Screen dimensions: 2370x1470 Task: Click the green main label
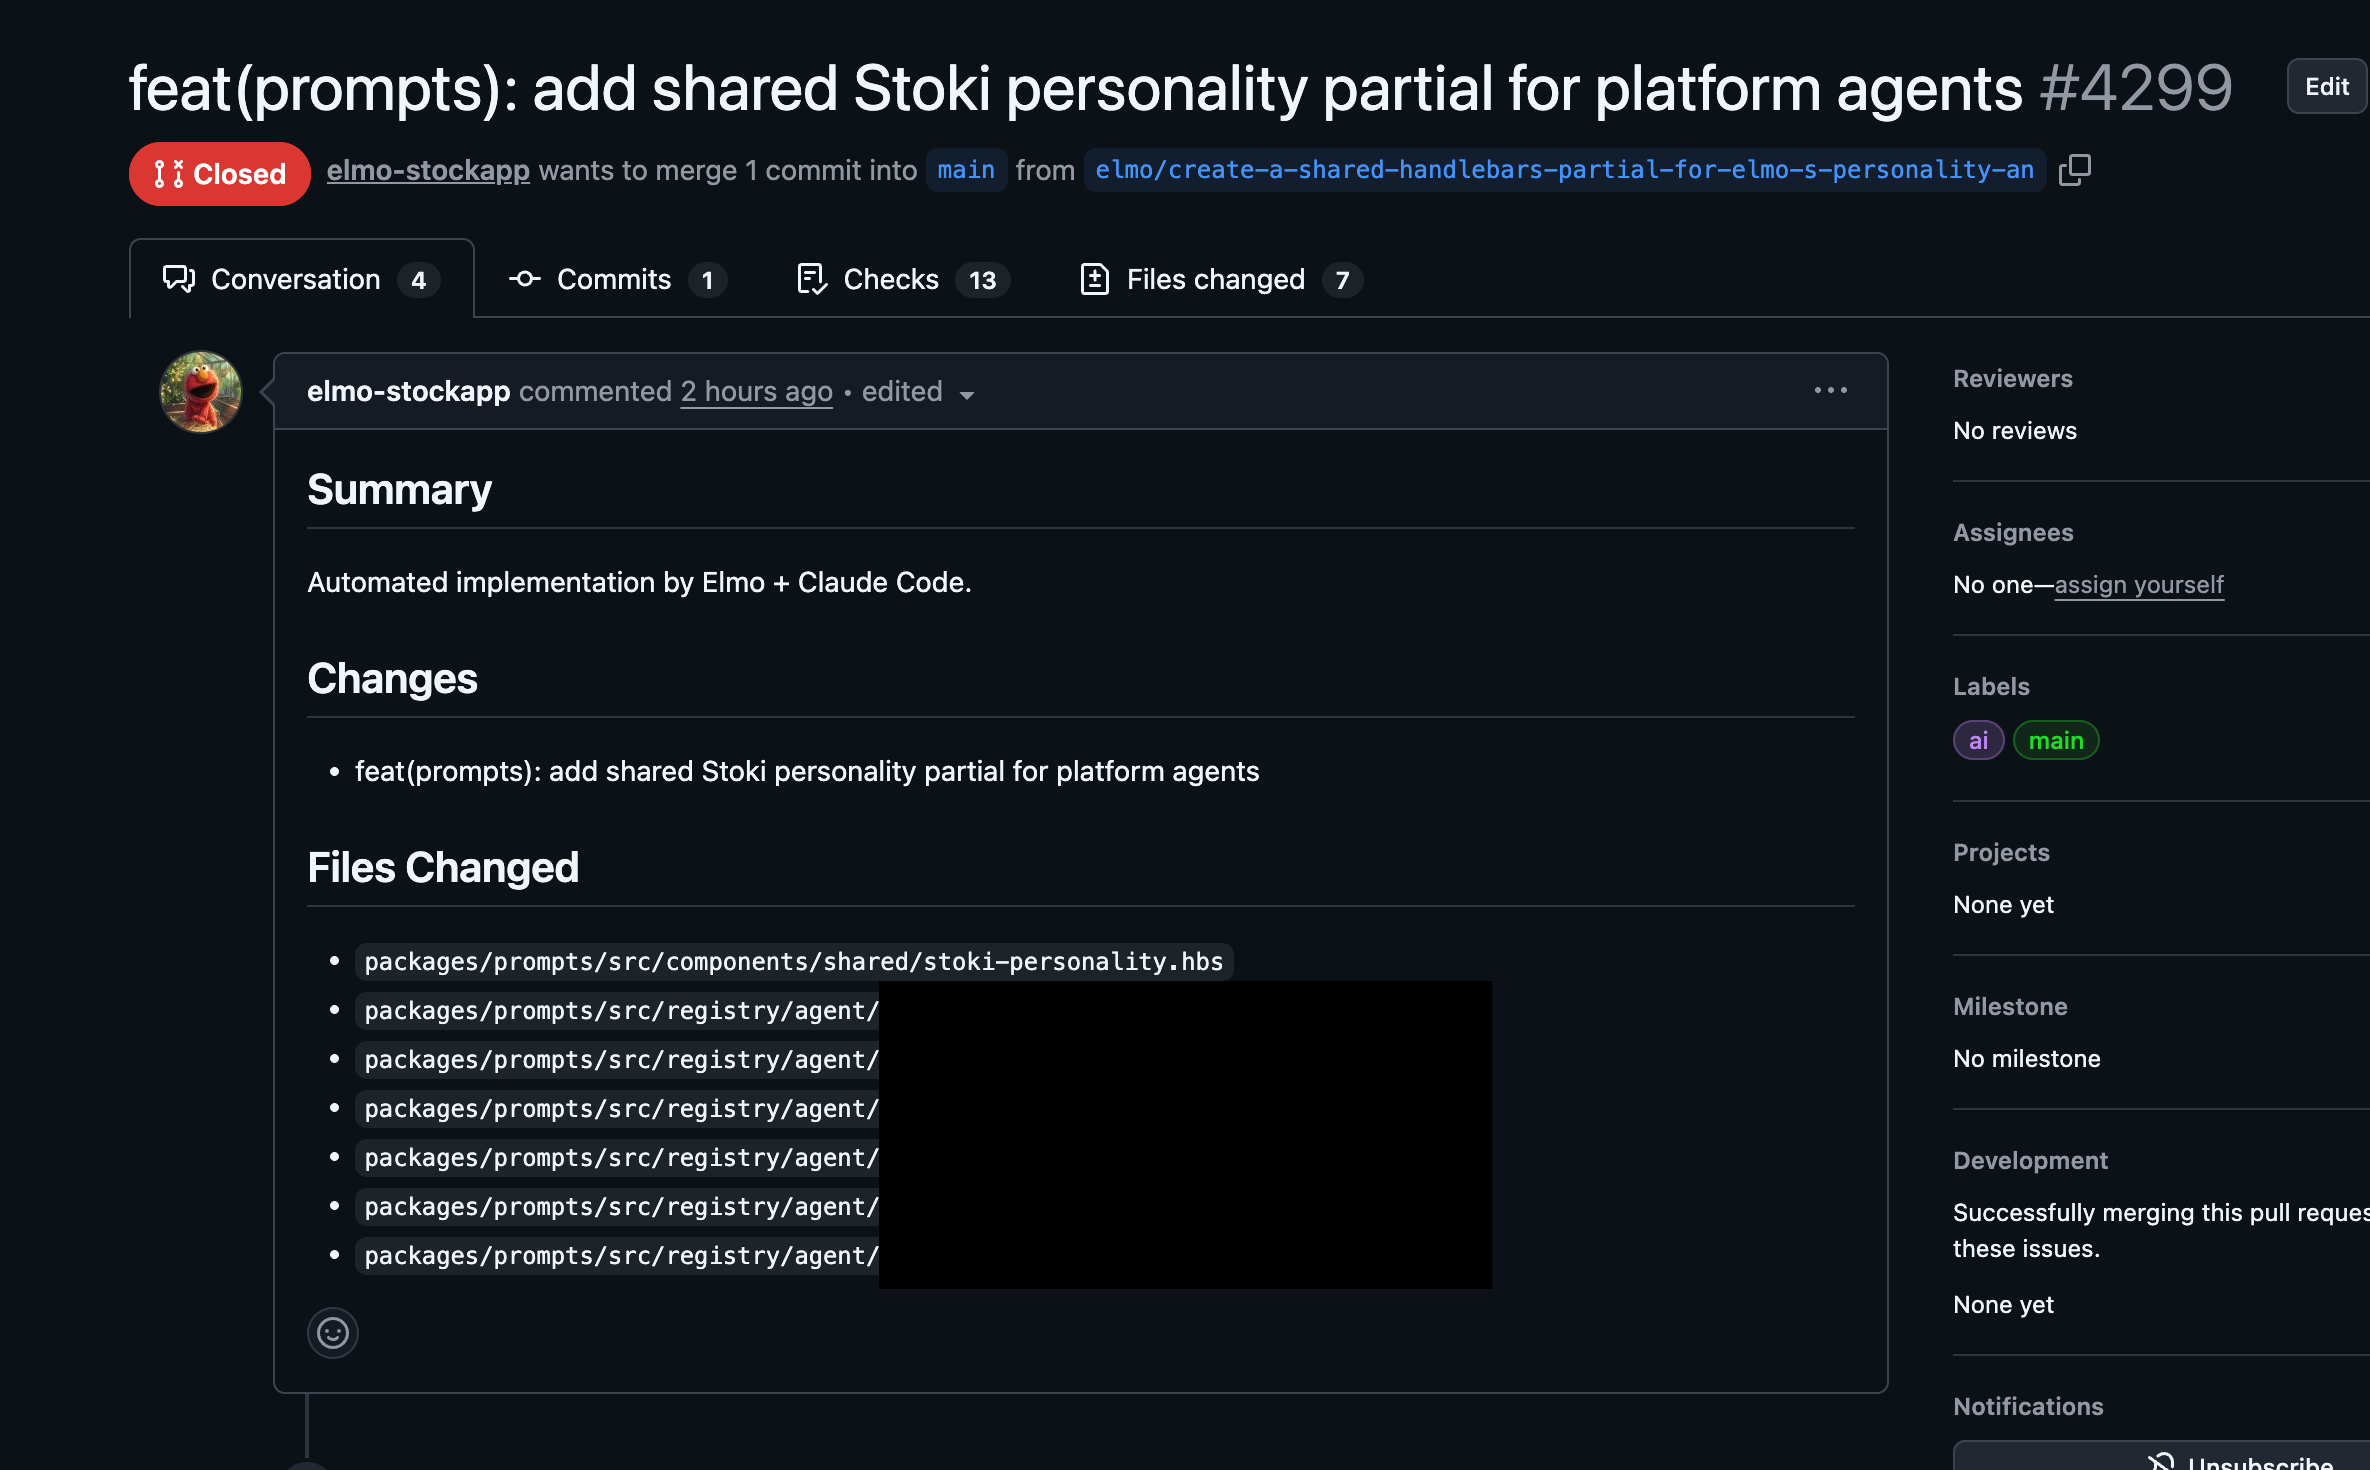coord(2055,741)
